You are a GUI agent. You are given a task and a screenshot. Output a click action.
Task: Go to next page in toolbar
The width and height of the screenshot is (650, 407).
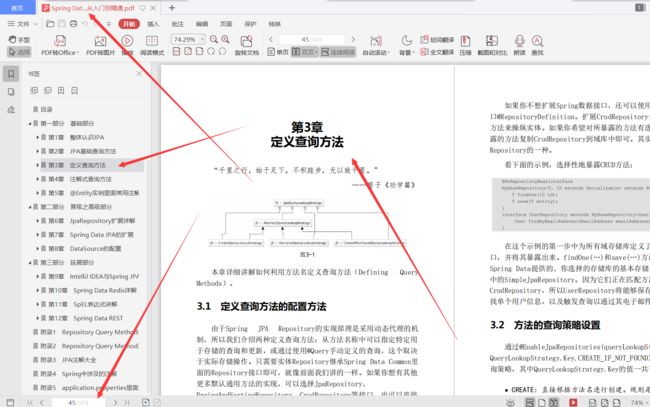pyautogui.click(x=353, y=39)
